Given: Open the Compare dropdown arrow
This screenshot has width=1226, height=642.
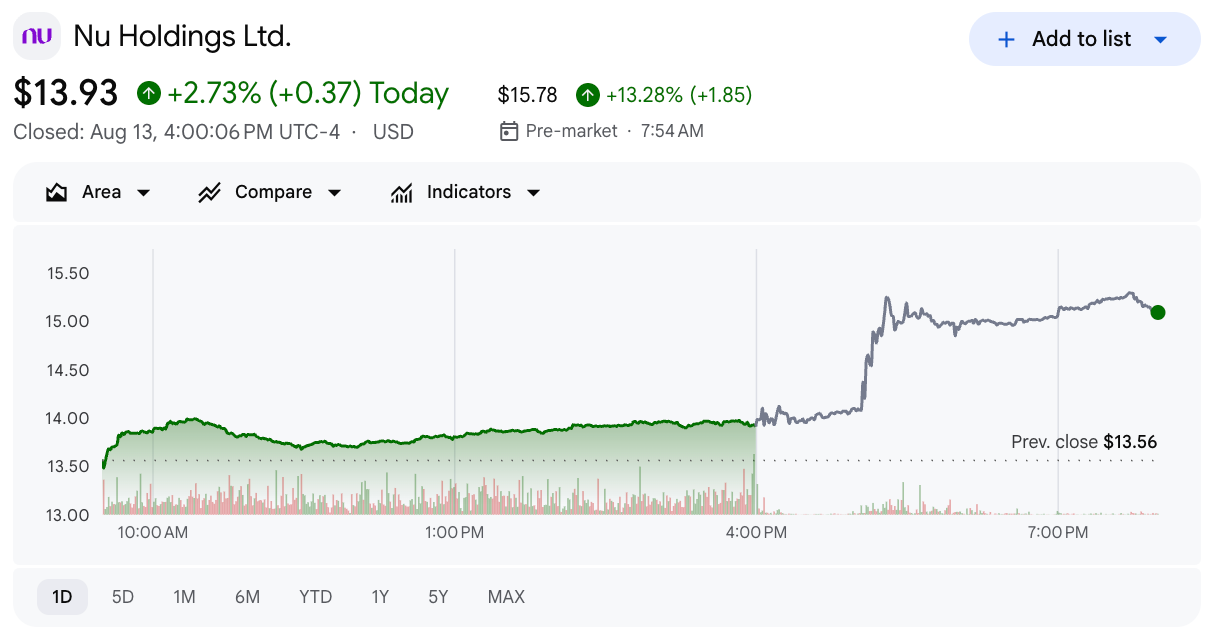Looking at the screenshot, I should [x=334, y=192].
